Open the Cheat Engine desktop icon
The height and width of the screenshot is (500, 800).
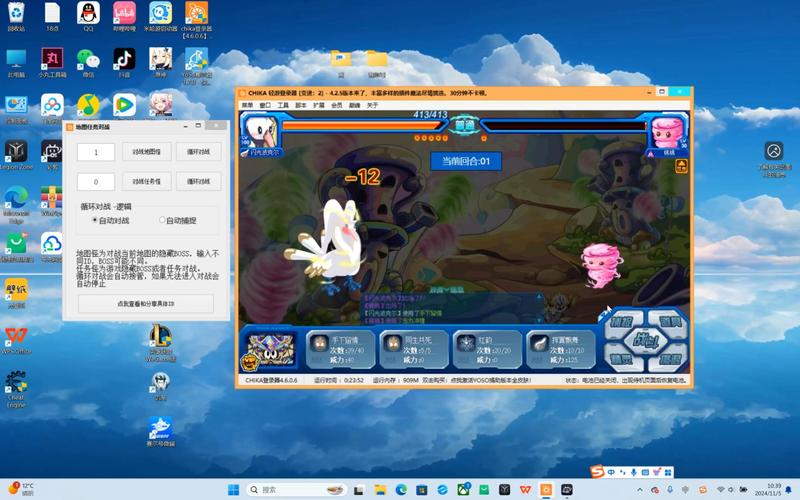coord(16,386)
